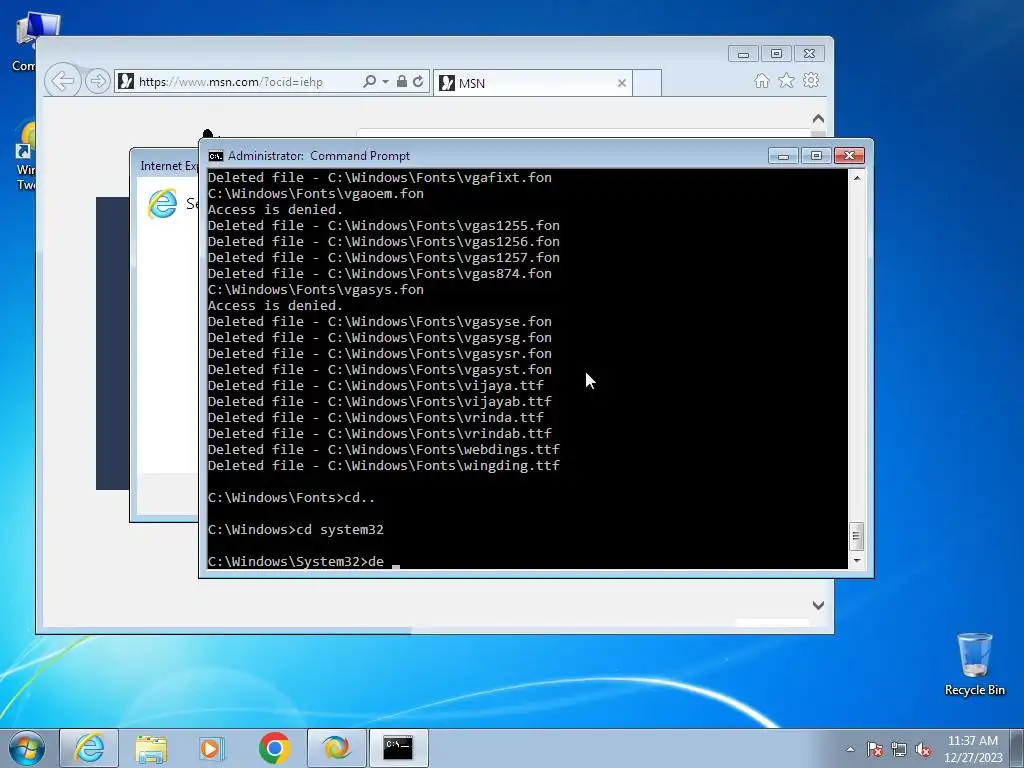This screenshot has width=1024, height=768.
Task: Open network status tray icon
Action: [x=899, y=749]
